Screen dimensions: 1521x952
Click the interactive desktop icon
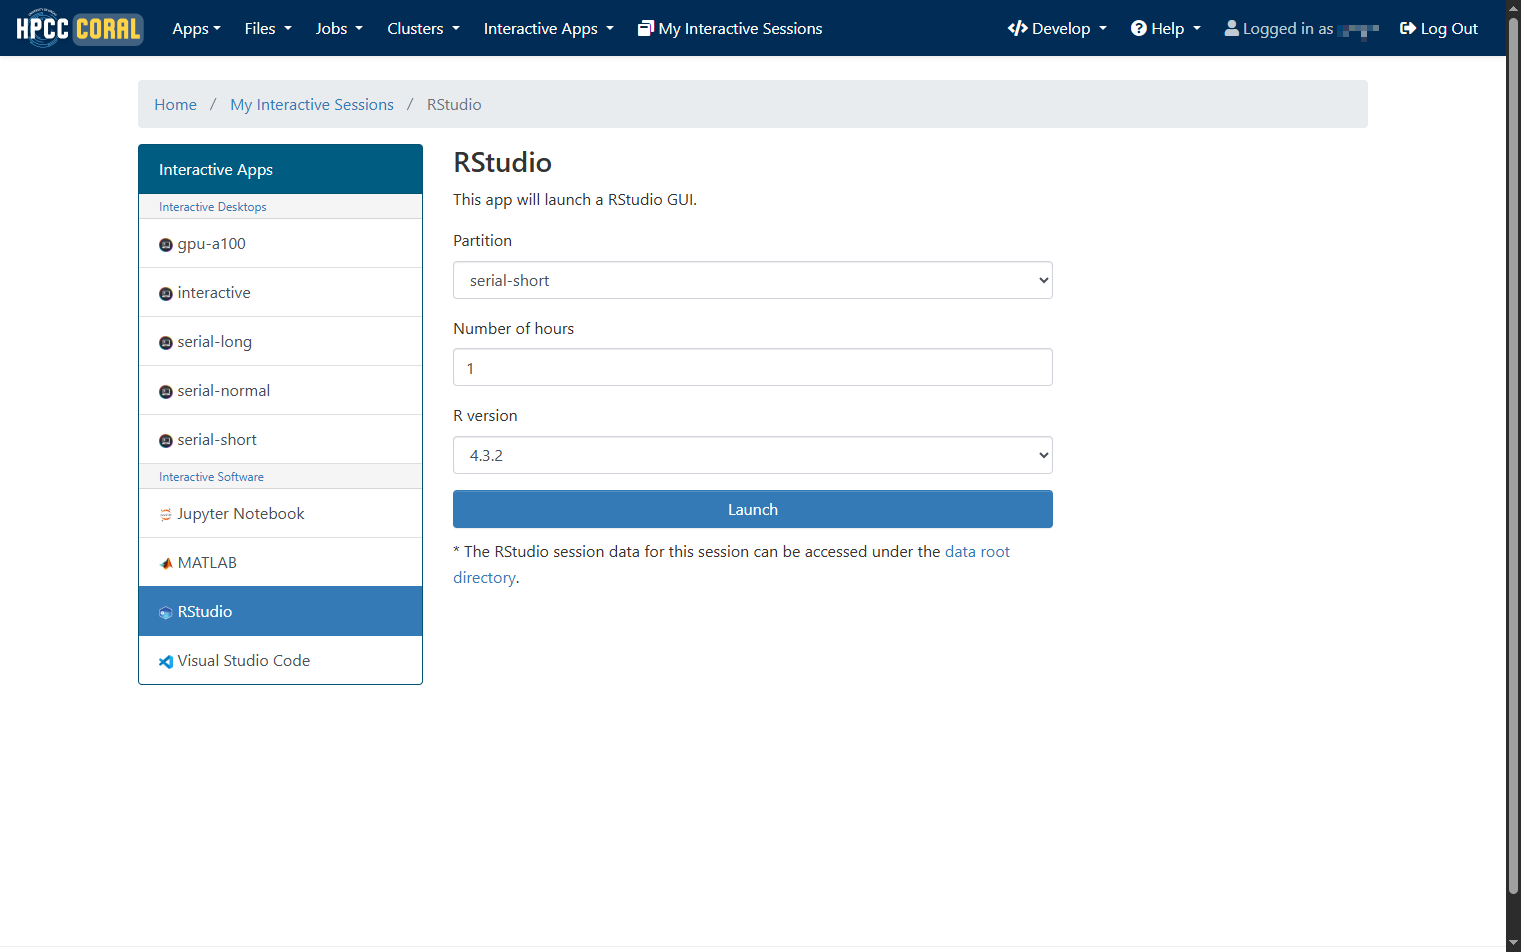(166, 294)
